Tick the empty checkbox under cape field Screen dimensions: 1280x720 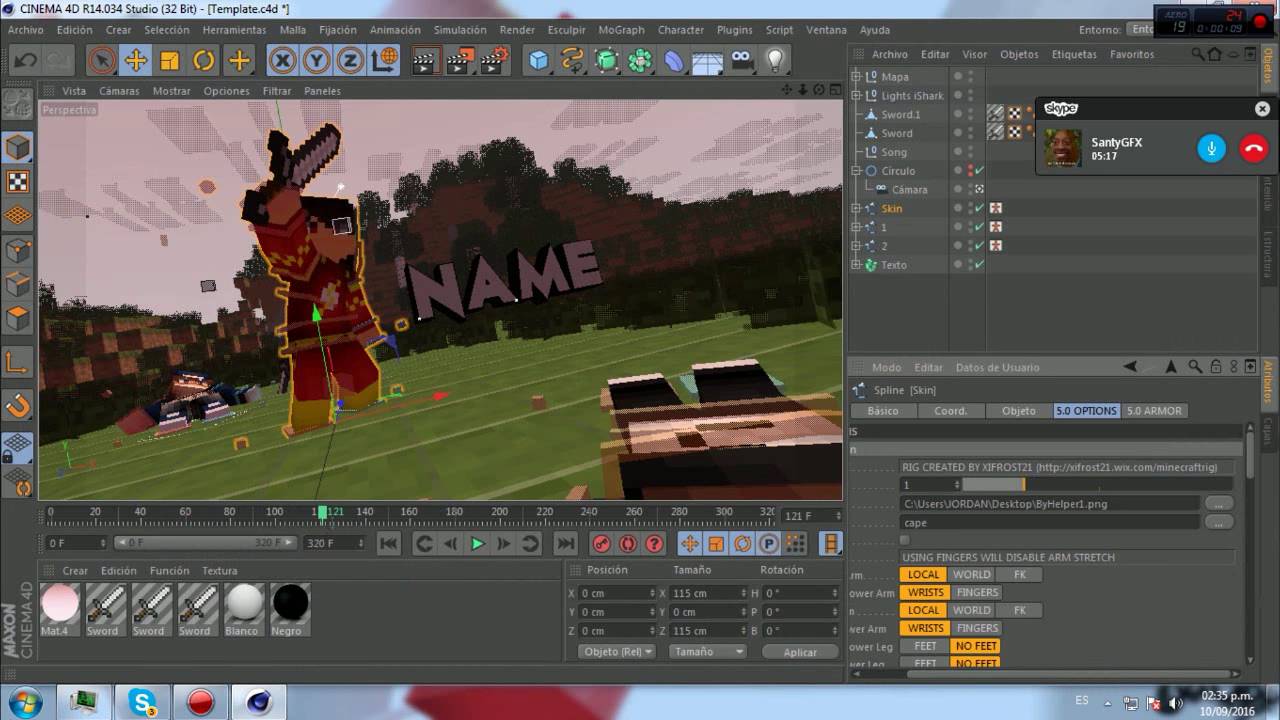pos(905,540)
